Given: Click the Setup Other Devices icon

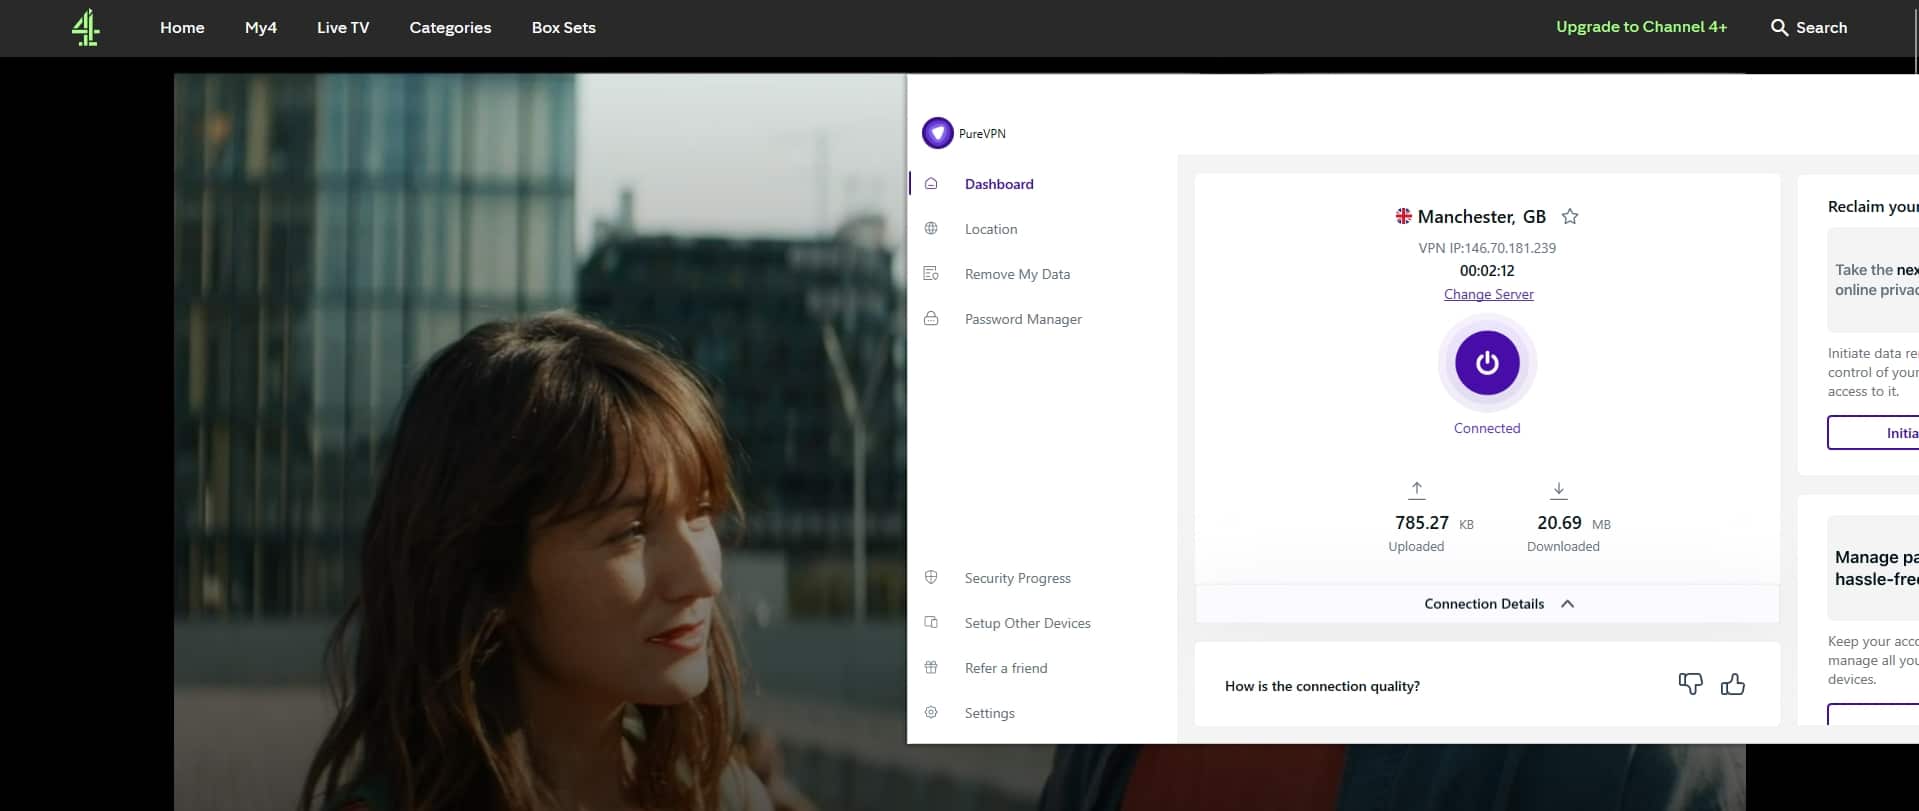Looking at the screenshot, I should 931,623.
